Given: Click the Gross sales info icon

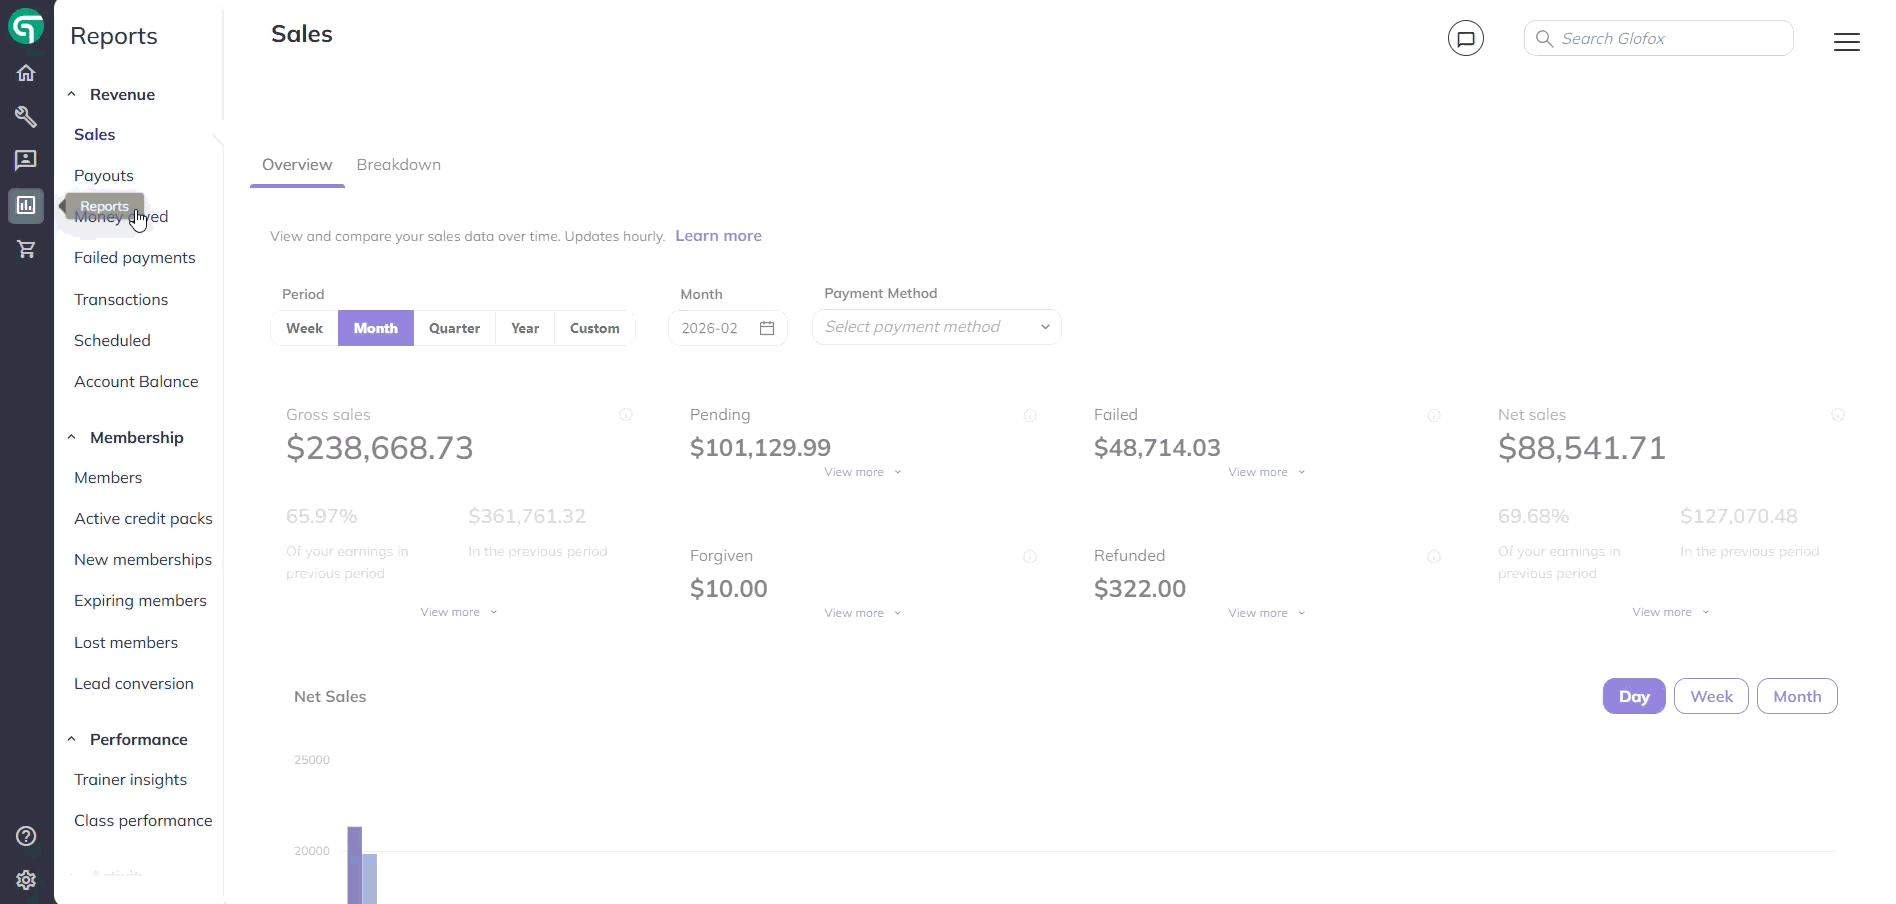Looking at the screenshot, I should point(626,415).
